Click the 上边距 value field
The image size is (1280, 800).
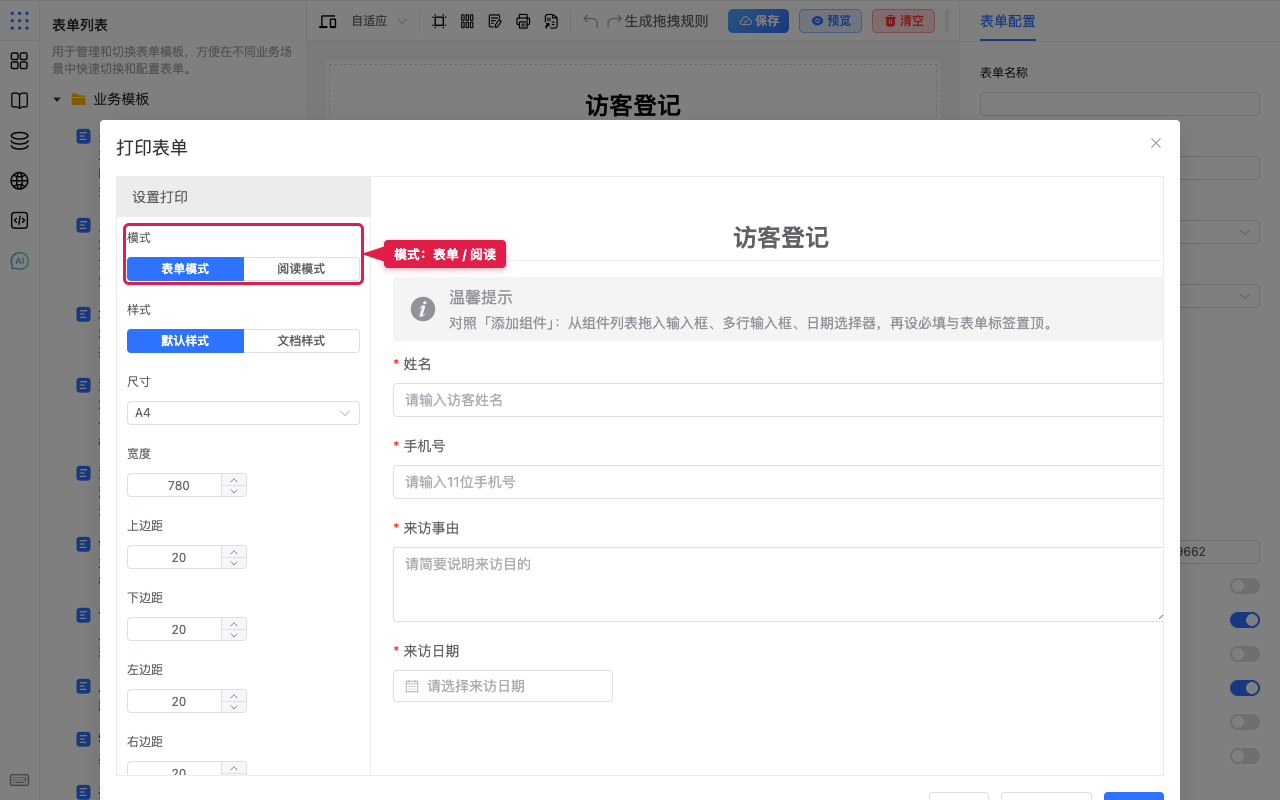tap(174, 557)
